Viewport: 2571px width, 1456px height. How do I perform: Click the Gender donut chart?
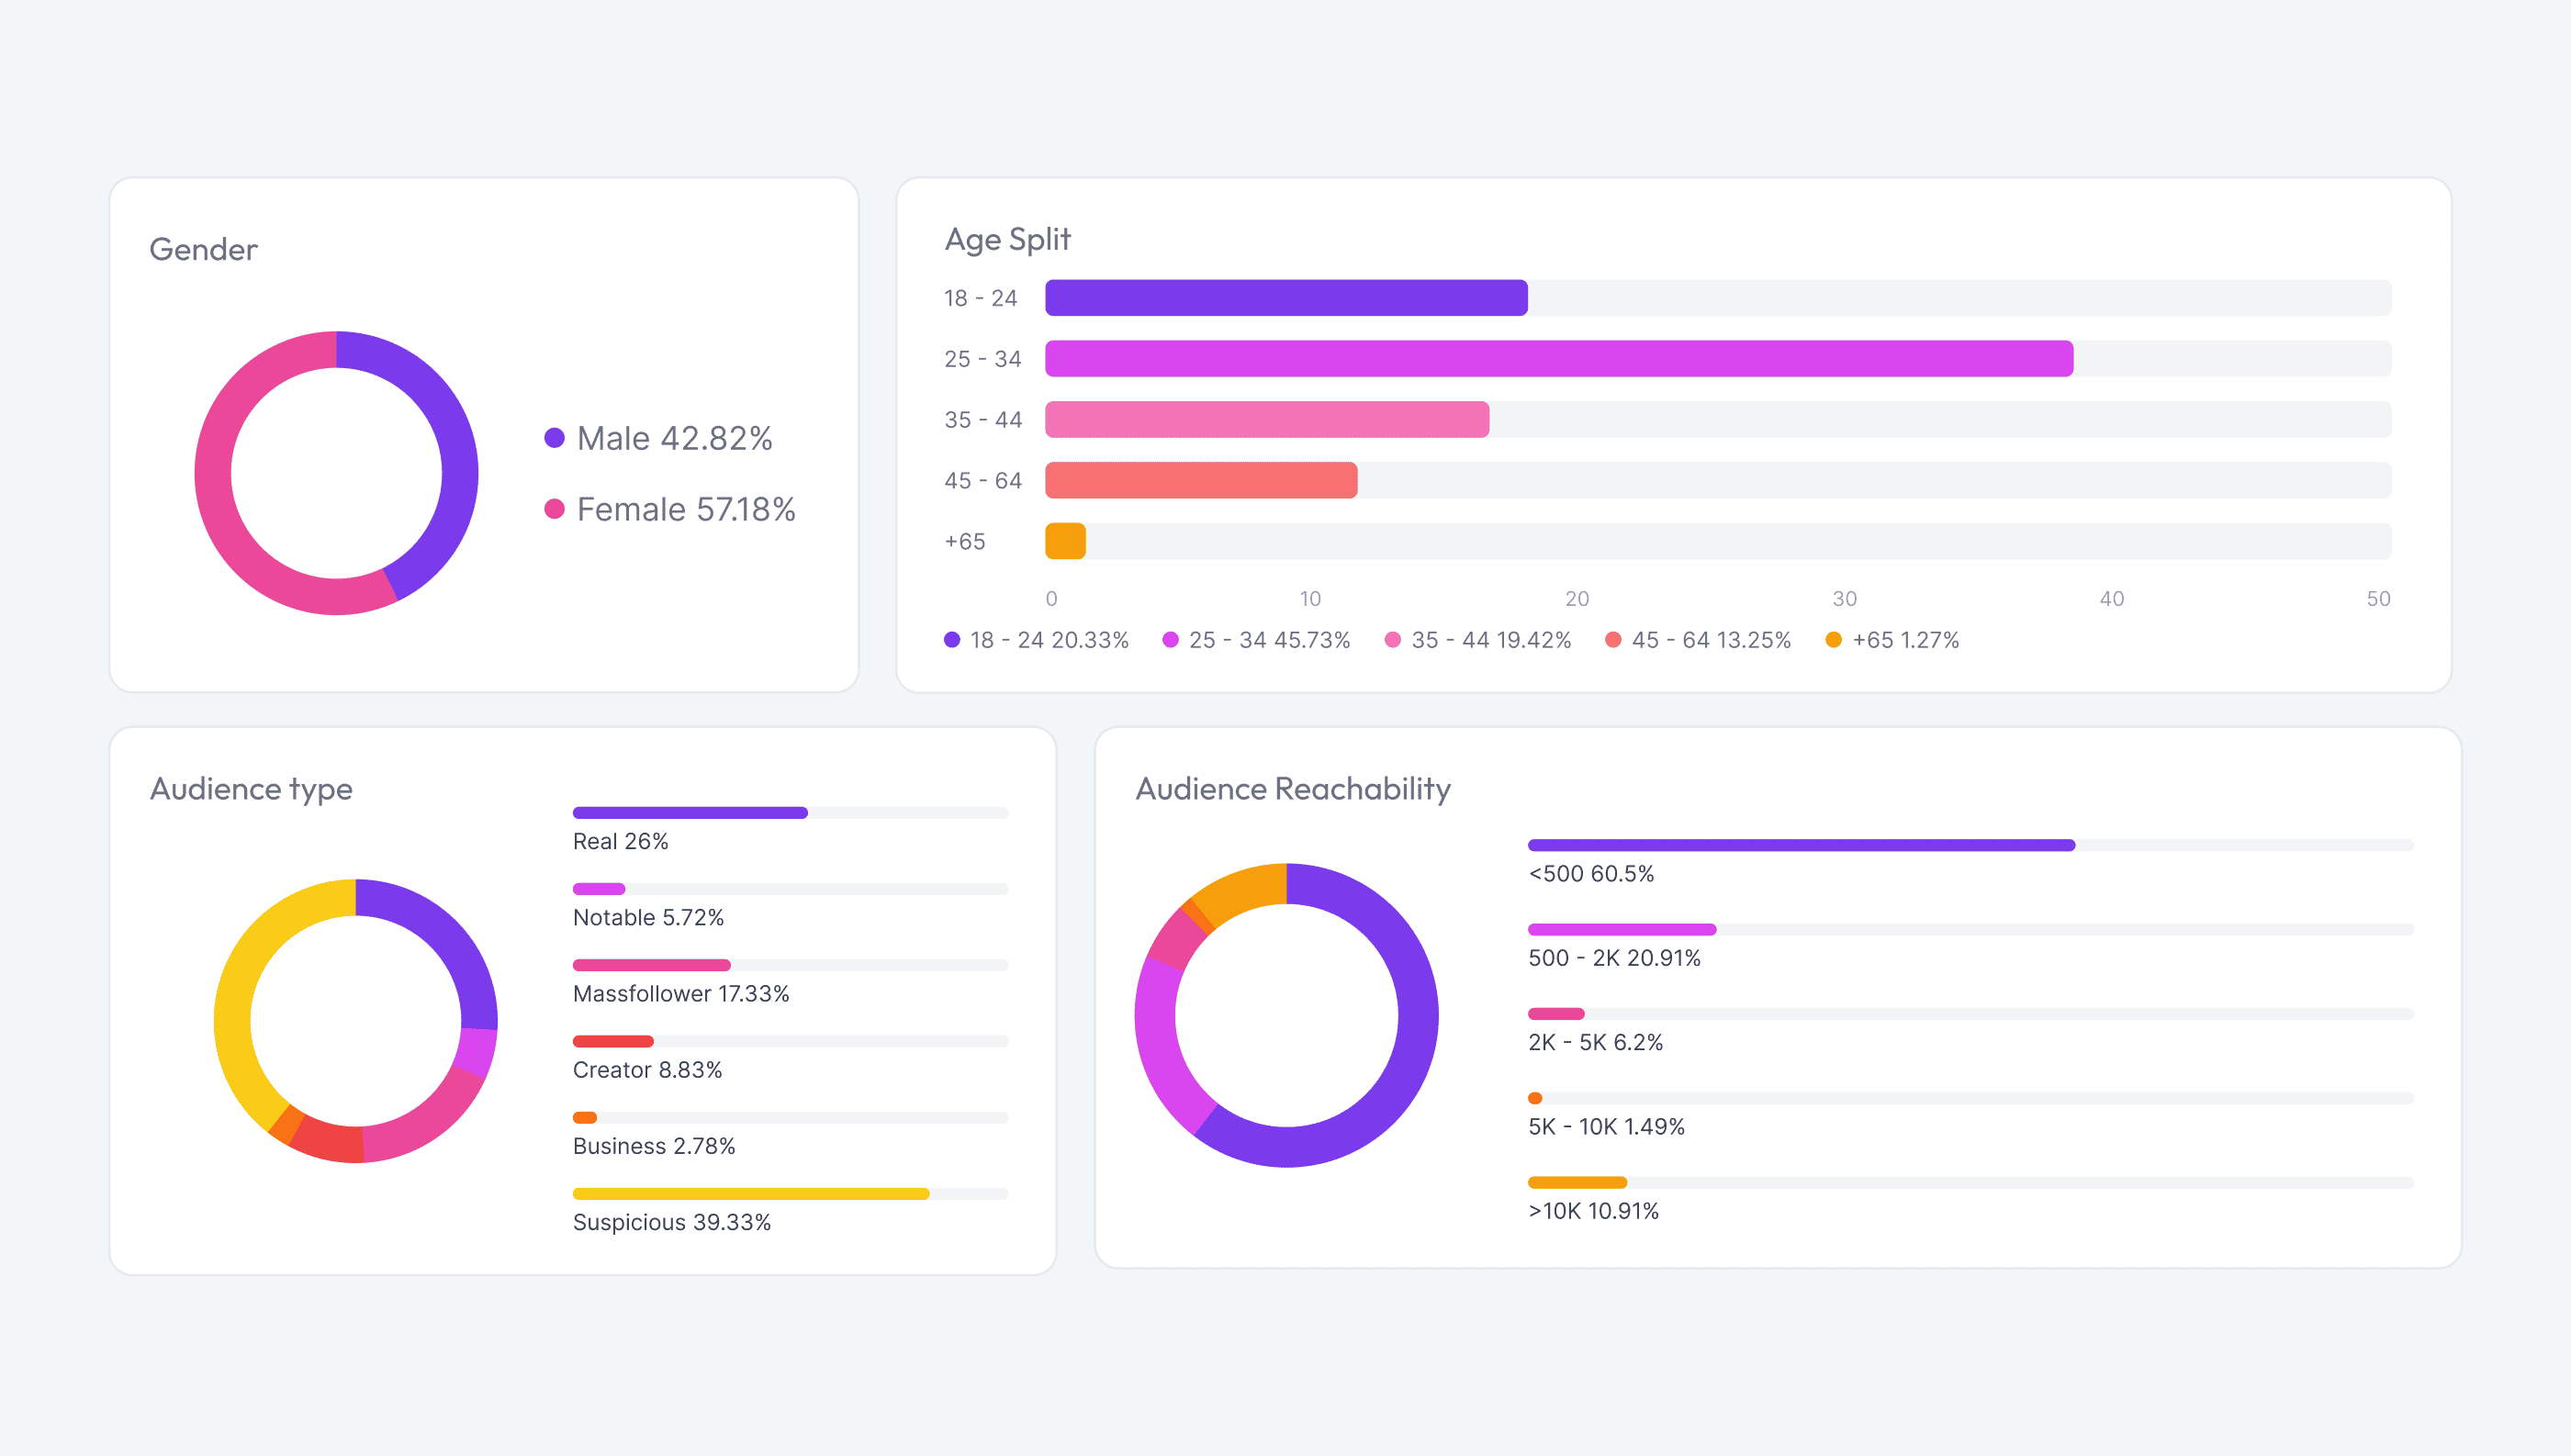[x=336, y=473]
